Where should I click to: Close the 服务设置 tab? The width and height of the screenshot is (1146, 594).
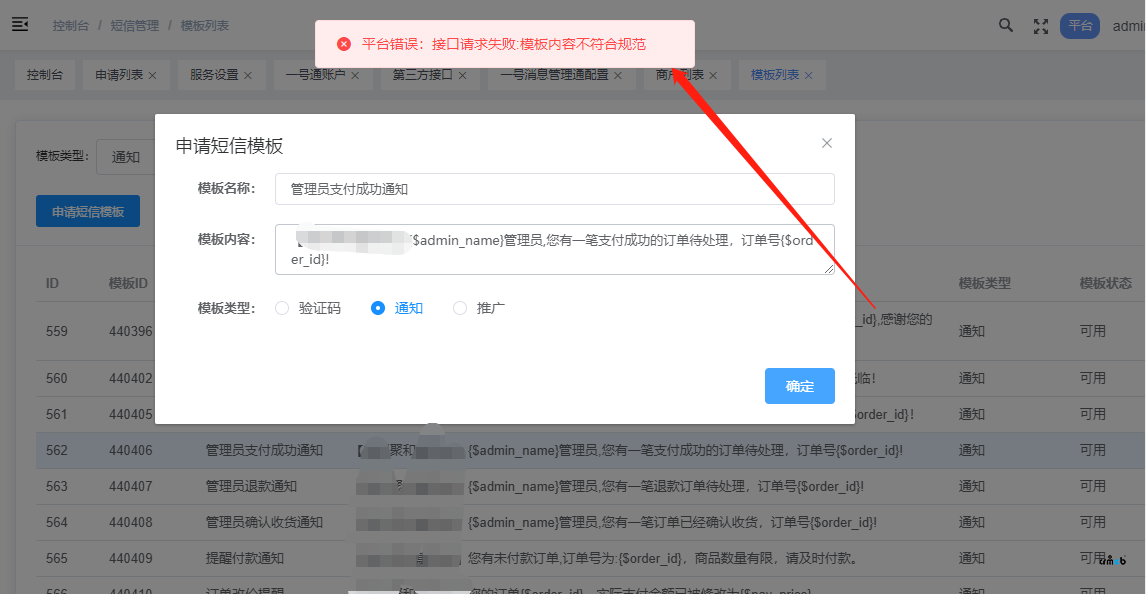tap(248, 75)
